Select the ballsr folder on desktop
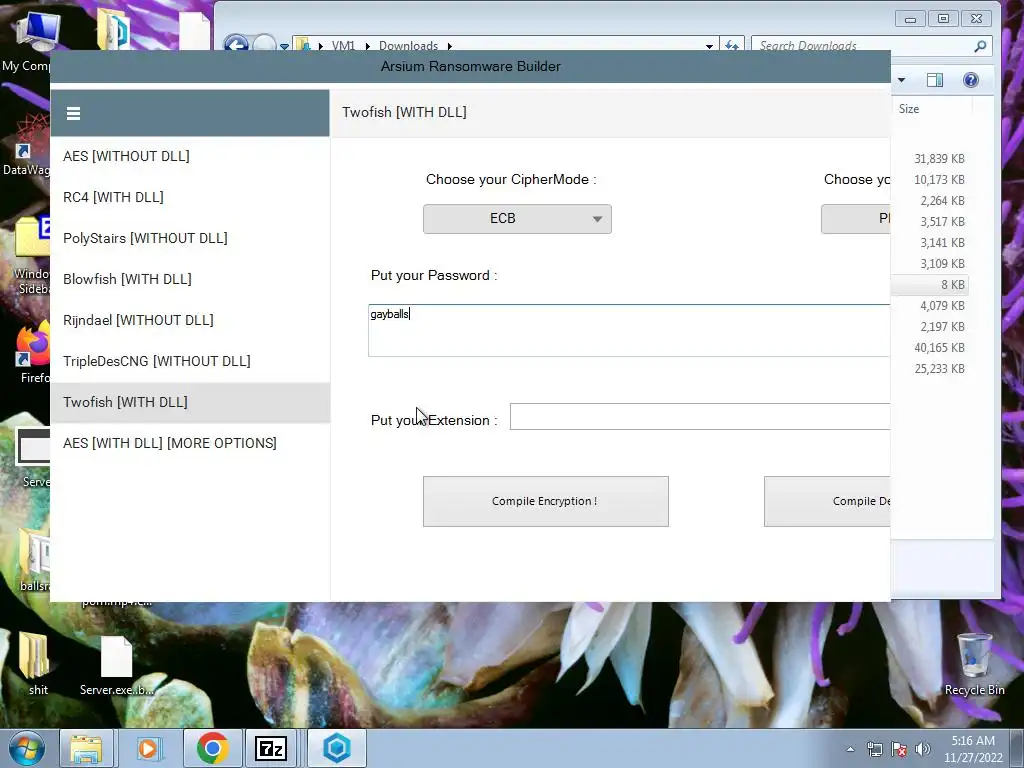1024x768 pixels. pyautogui.click(x=34, y=560)
